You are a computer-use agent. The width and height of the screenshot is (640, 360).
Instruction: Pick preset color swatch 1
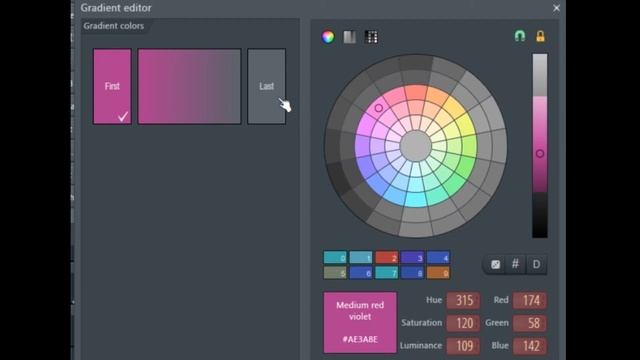coord(361,258)
